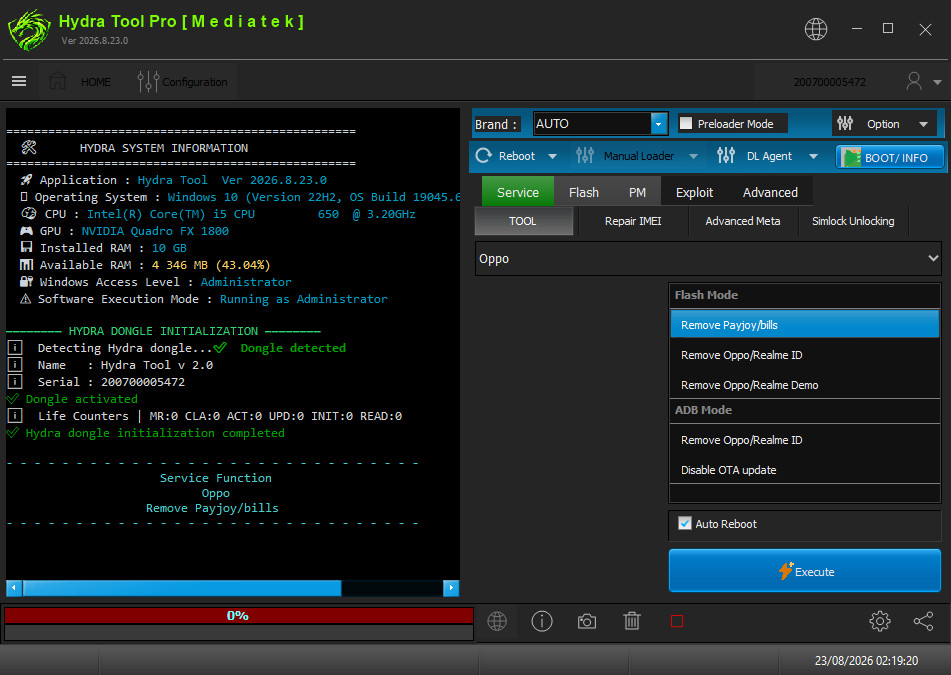Screen dimensions: 951x675
Task: Click the HOME button label
Action: (96, 82)
